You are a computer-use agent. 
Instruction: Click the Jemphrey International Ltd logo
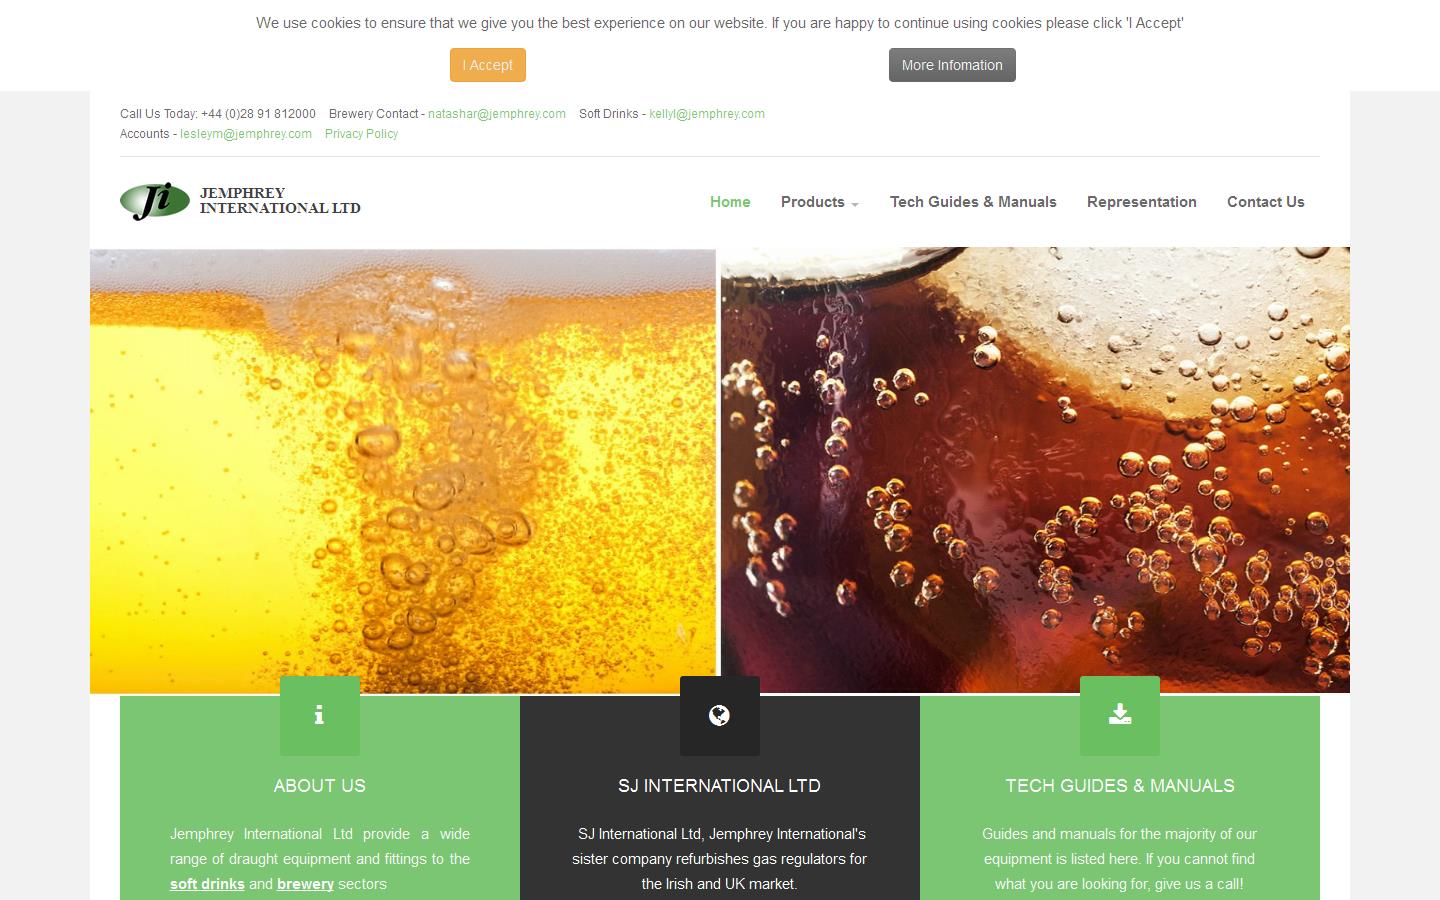pyautogui.click(x=240, y=202)
